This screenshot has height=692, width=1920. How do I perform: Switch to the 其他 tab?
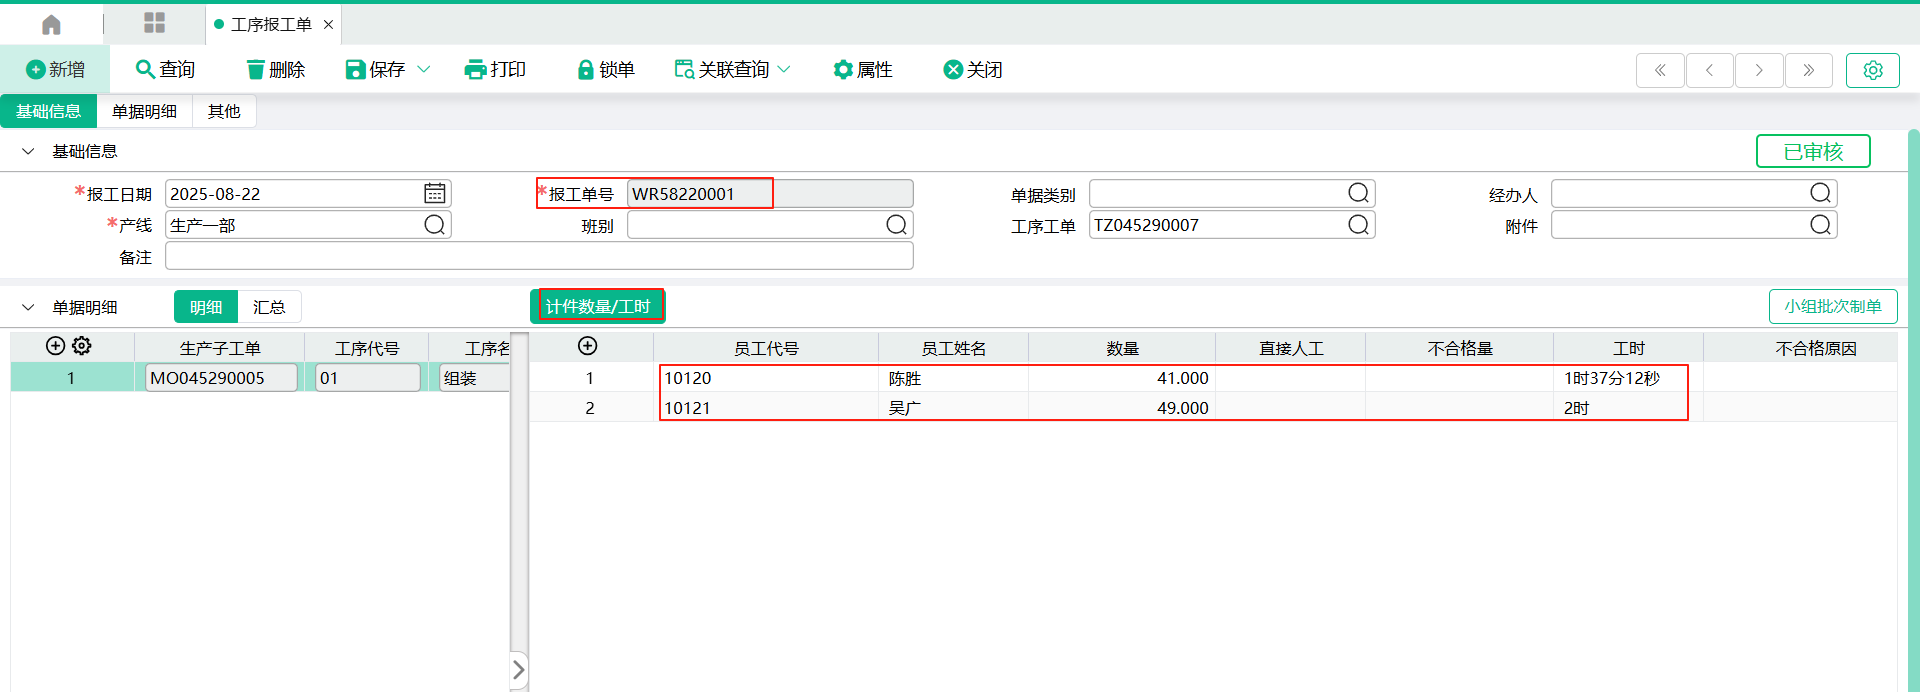pos(224,111)
